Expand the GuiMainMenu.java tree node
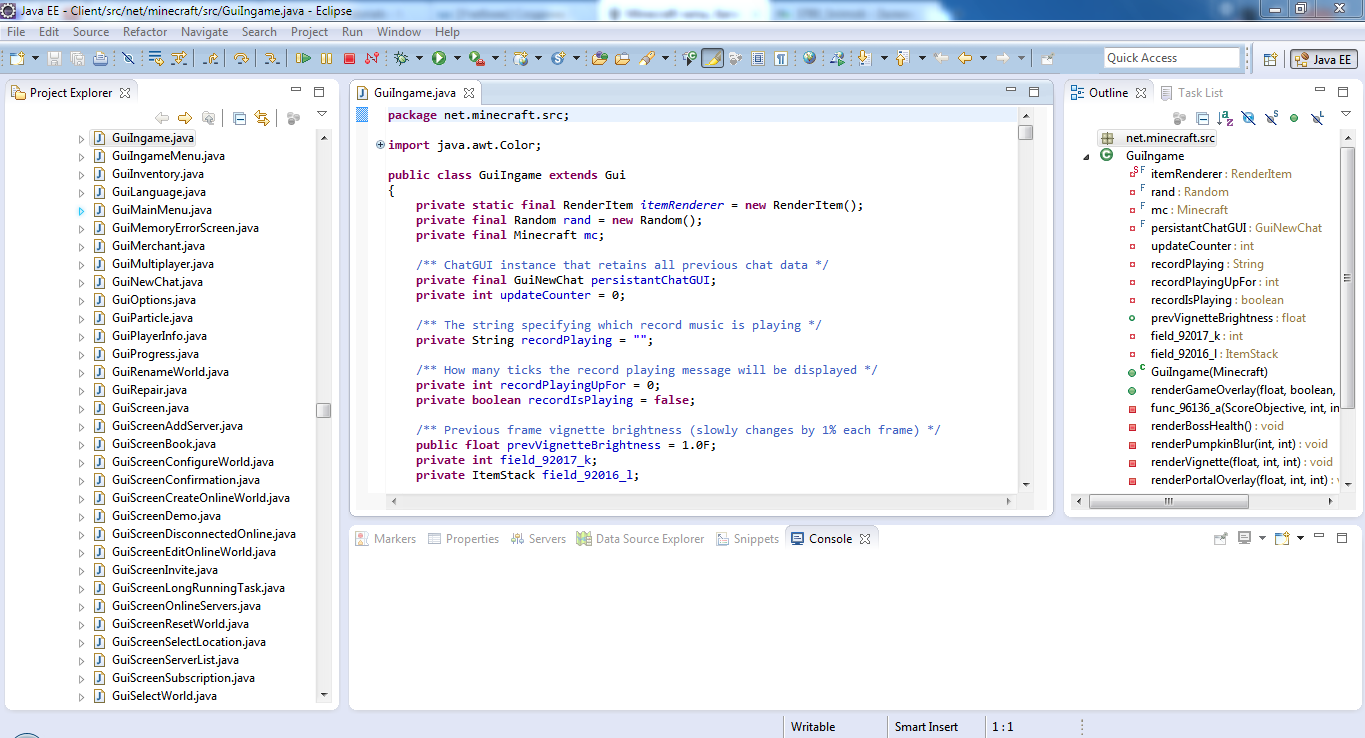The image size is (1365, 738). pos(81,211)
